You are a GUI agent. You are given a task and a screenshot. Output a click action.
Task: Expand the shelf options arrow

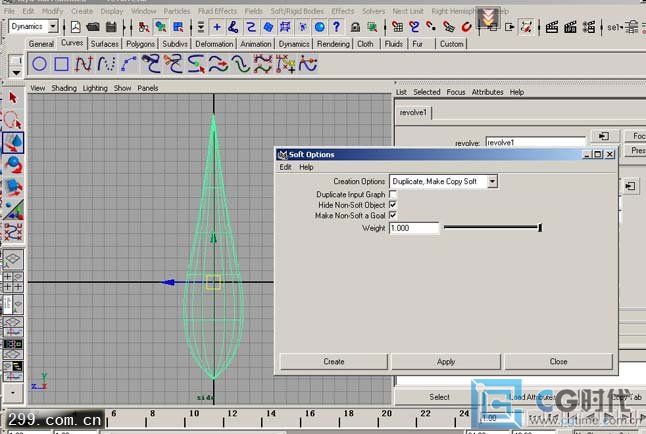point(16,73)
